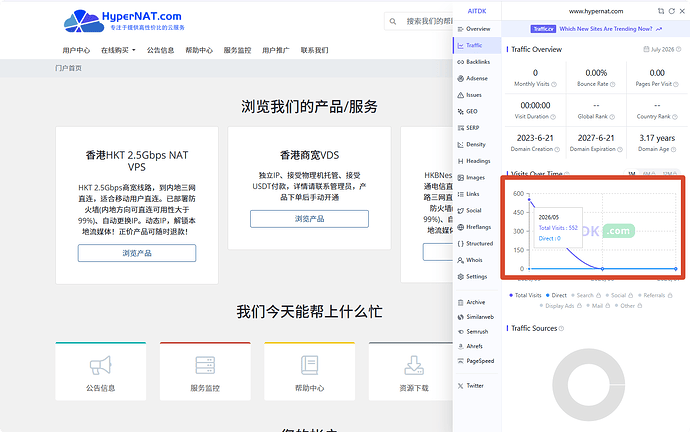Viewport: 690px width, 432px height.
Task: Close the AITDK panel with X
Action: pyautogui.click(x=682, y=11)
